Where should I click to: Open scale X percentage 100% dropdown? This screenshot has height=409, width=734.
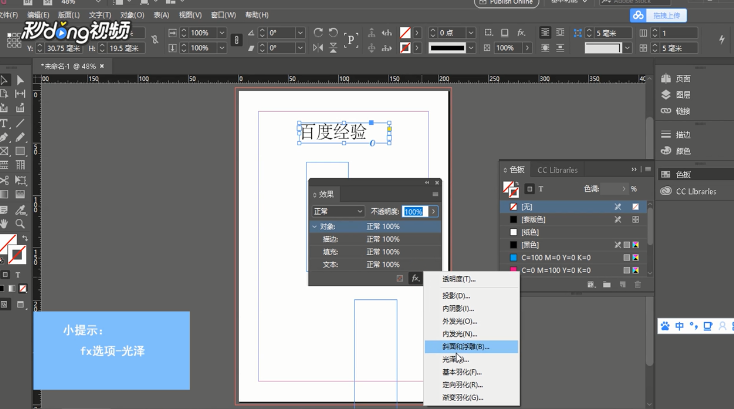click(222, 33)
